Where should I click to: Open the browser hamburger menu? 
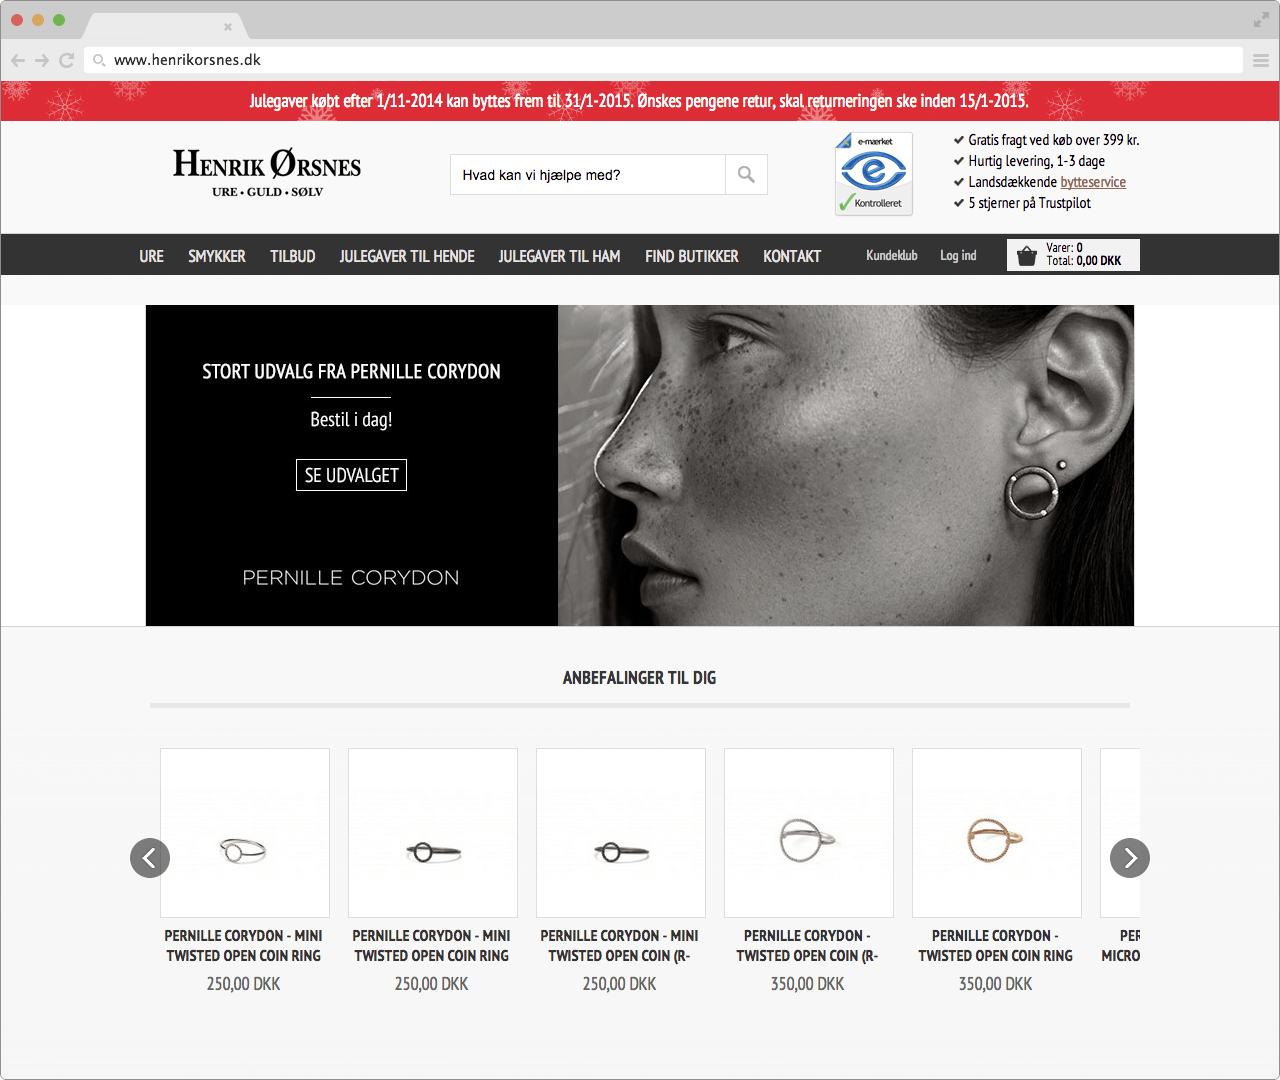pos(1261,60)
